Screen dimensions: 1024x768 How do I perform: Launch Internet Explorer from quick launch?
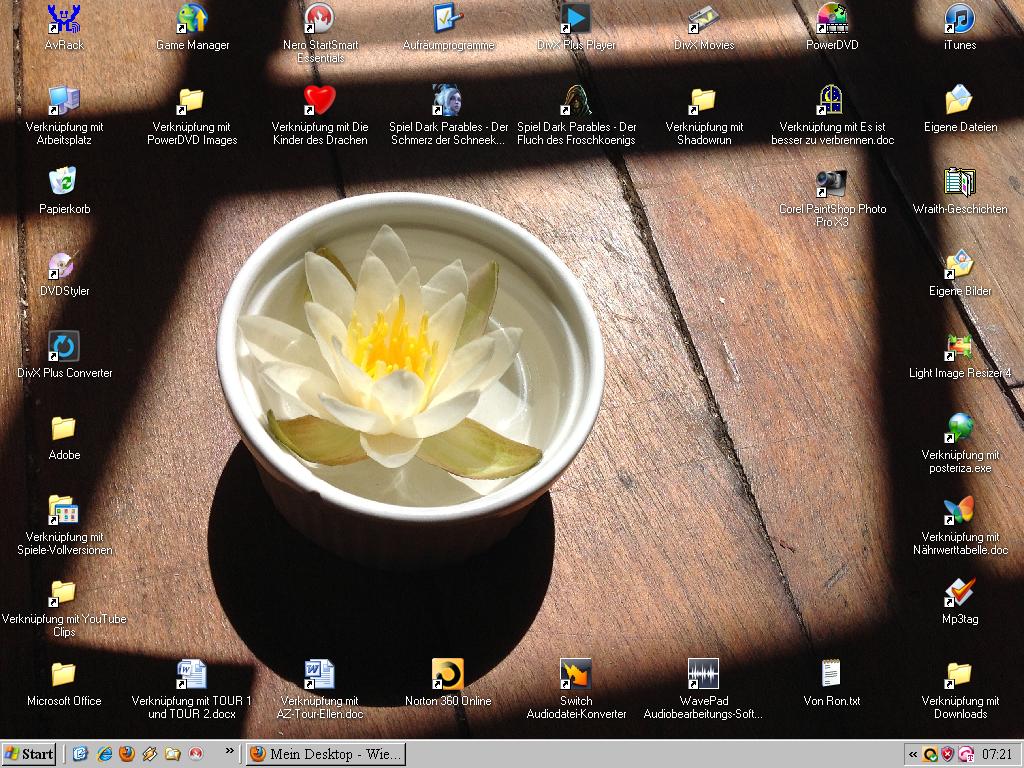[x=104, y=754]
